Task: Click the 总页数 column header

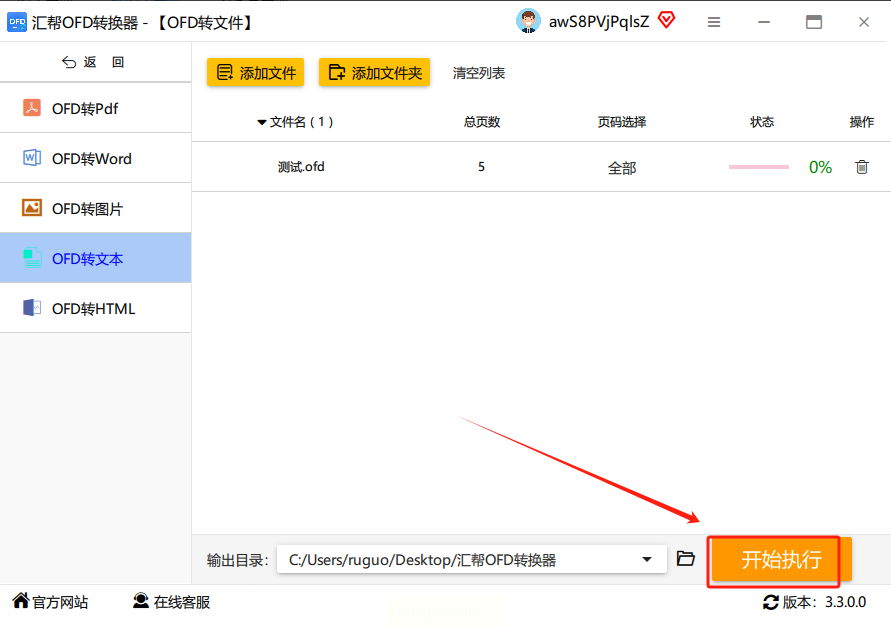Action: [x=481, y=122]
